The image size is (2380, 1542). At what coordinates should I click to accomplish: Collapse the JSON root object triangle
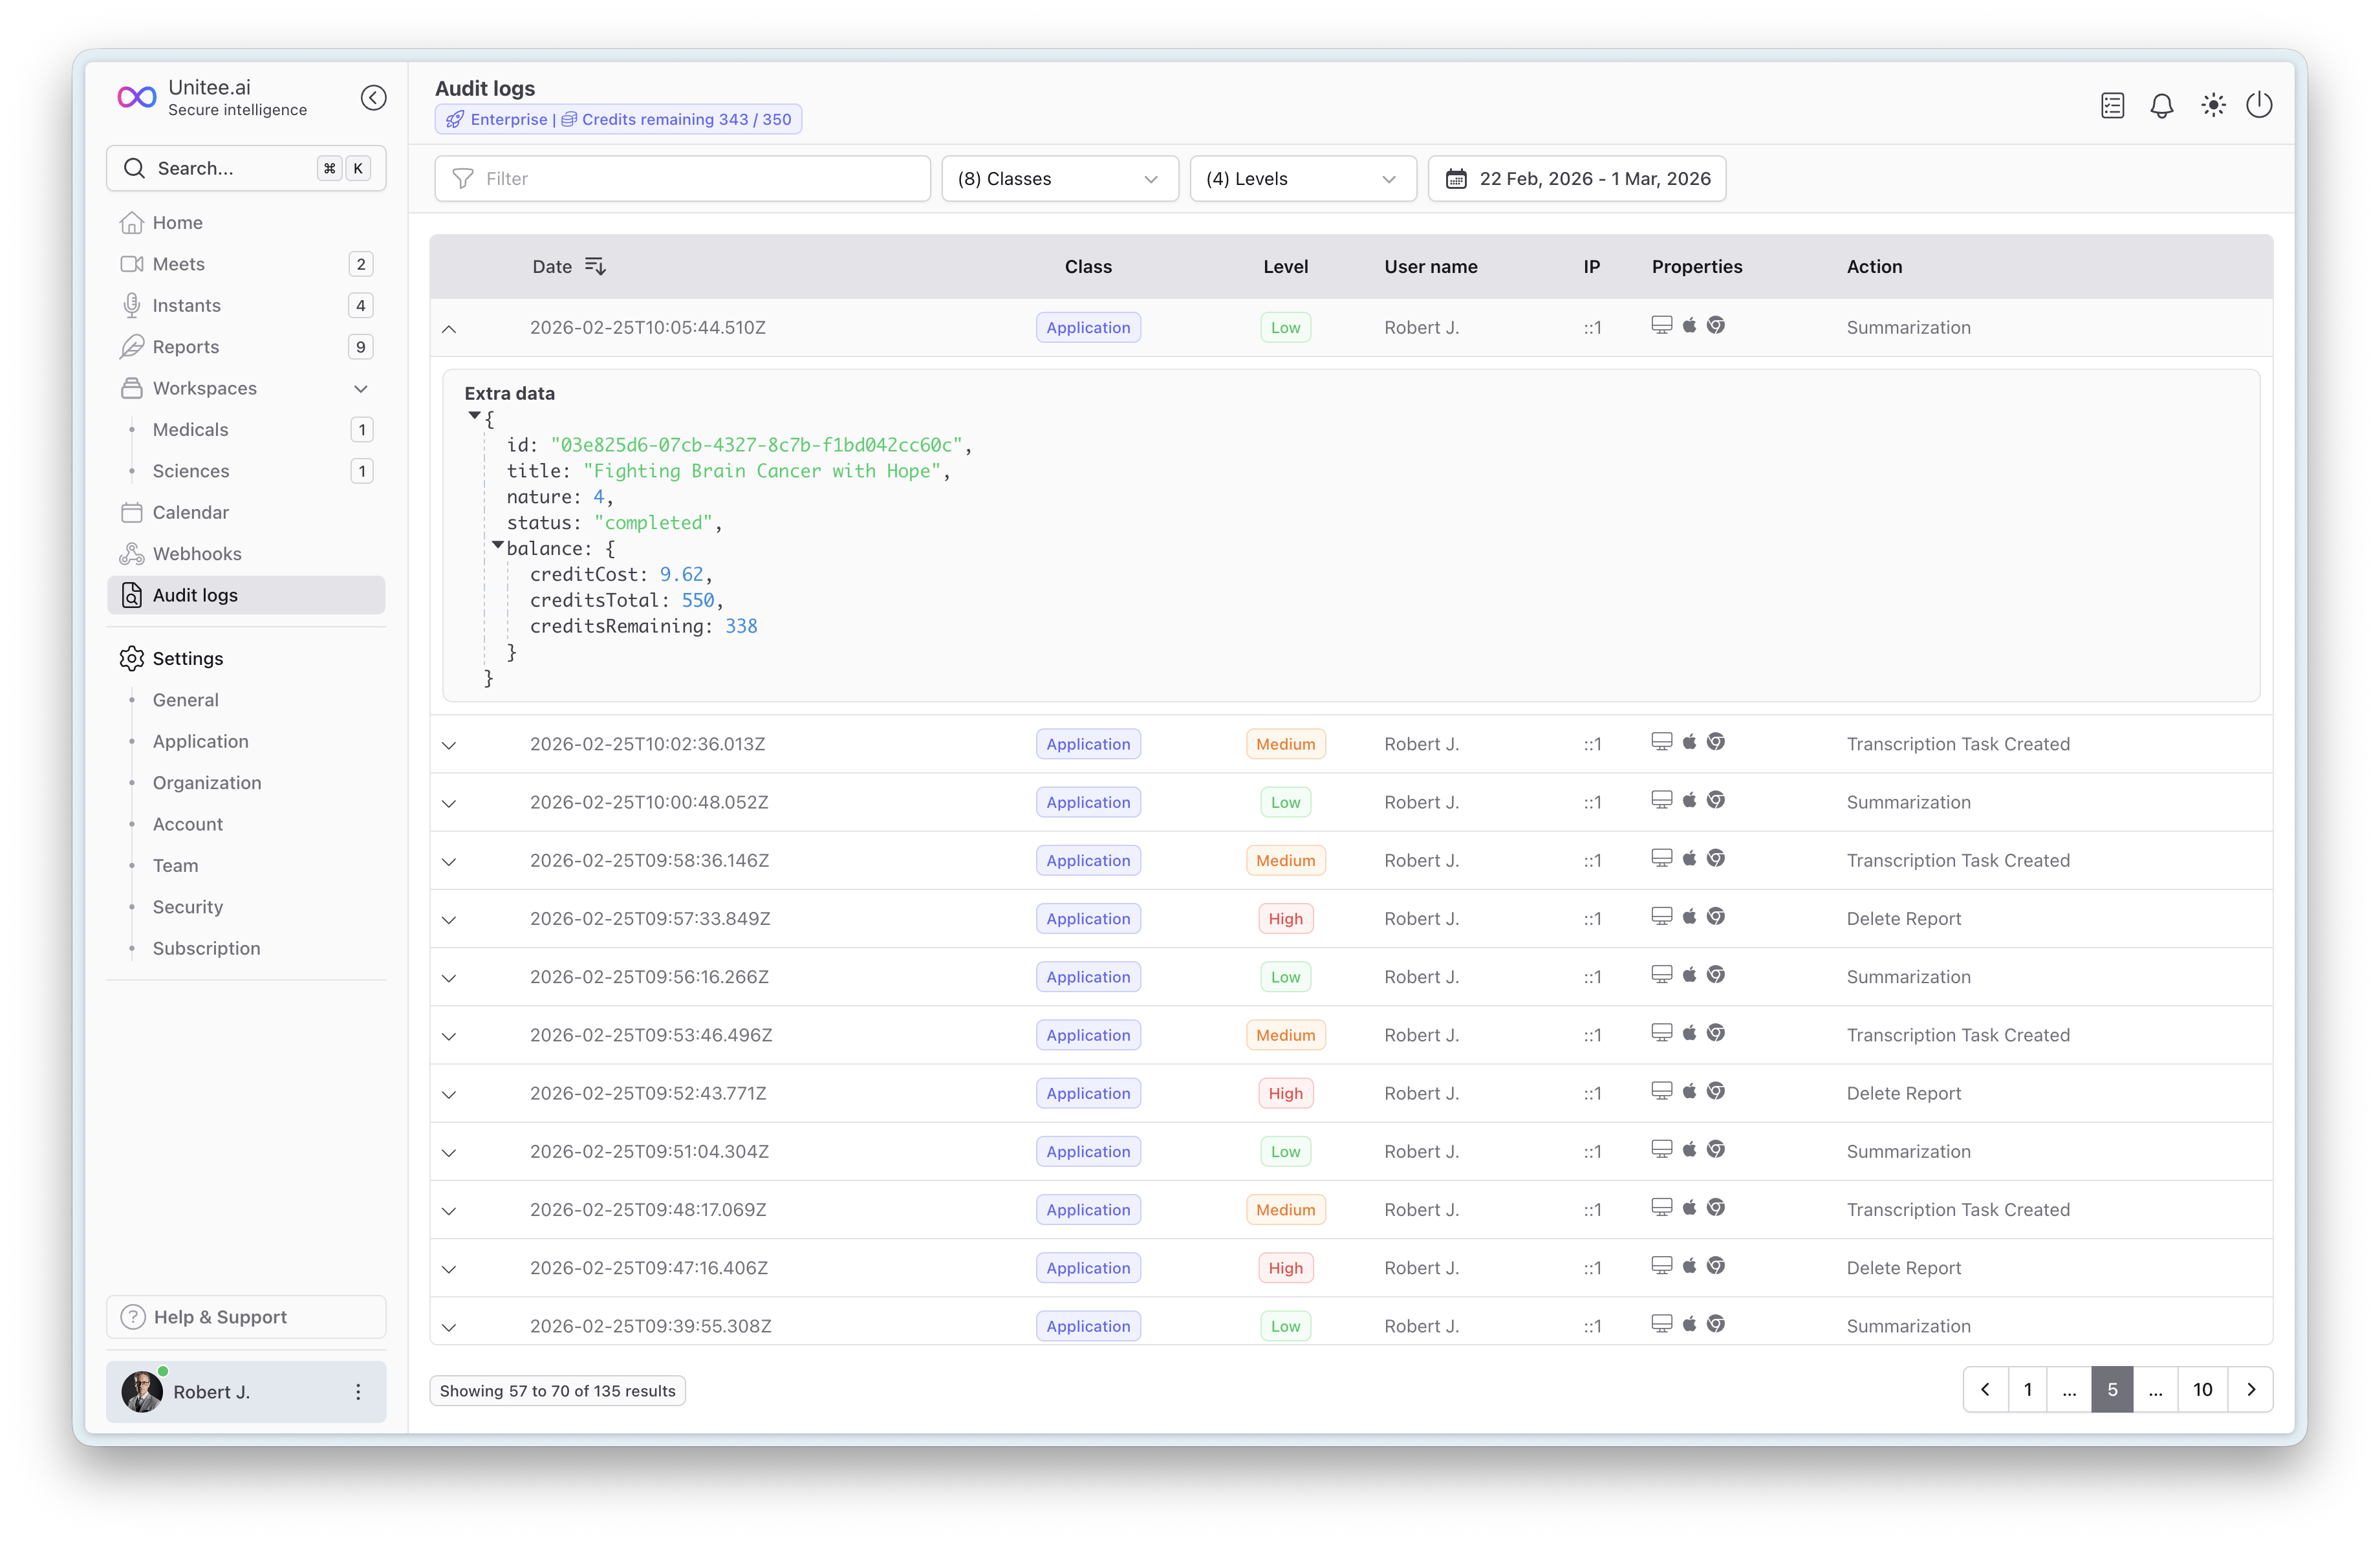pyautogui.click(x=474, y=415)
